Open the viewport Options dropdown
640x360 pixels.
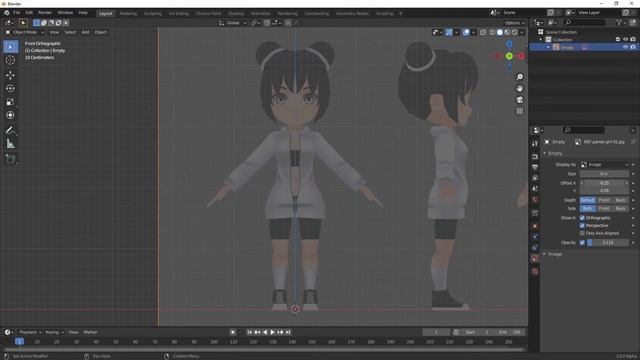(514, 23)
